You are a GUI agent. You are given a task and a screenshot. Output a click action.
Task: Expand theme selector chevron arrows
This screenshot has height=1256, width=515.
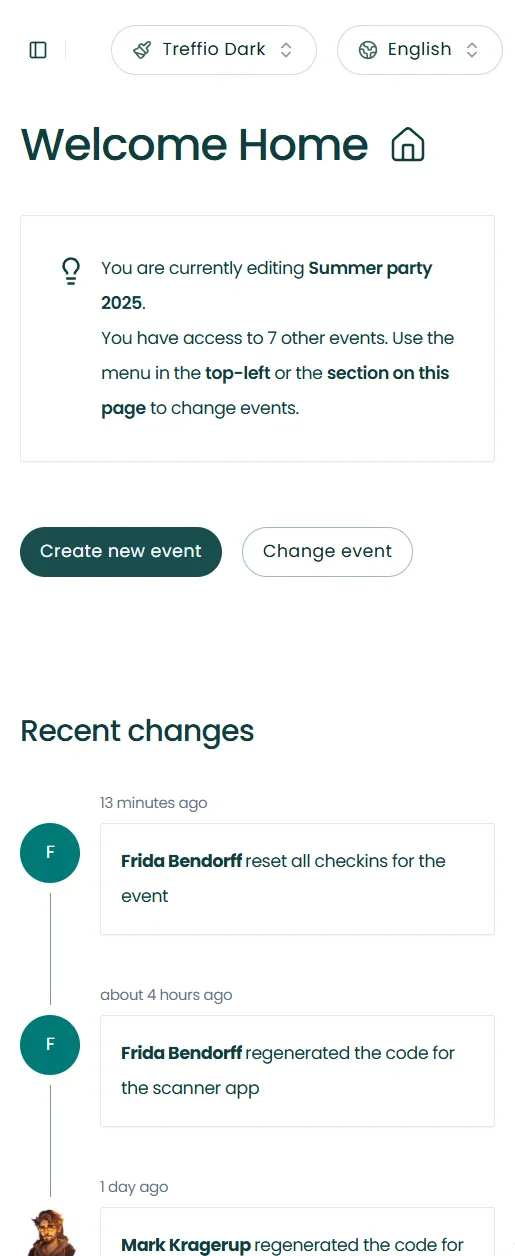[x=286, y=50]
